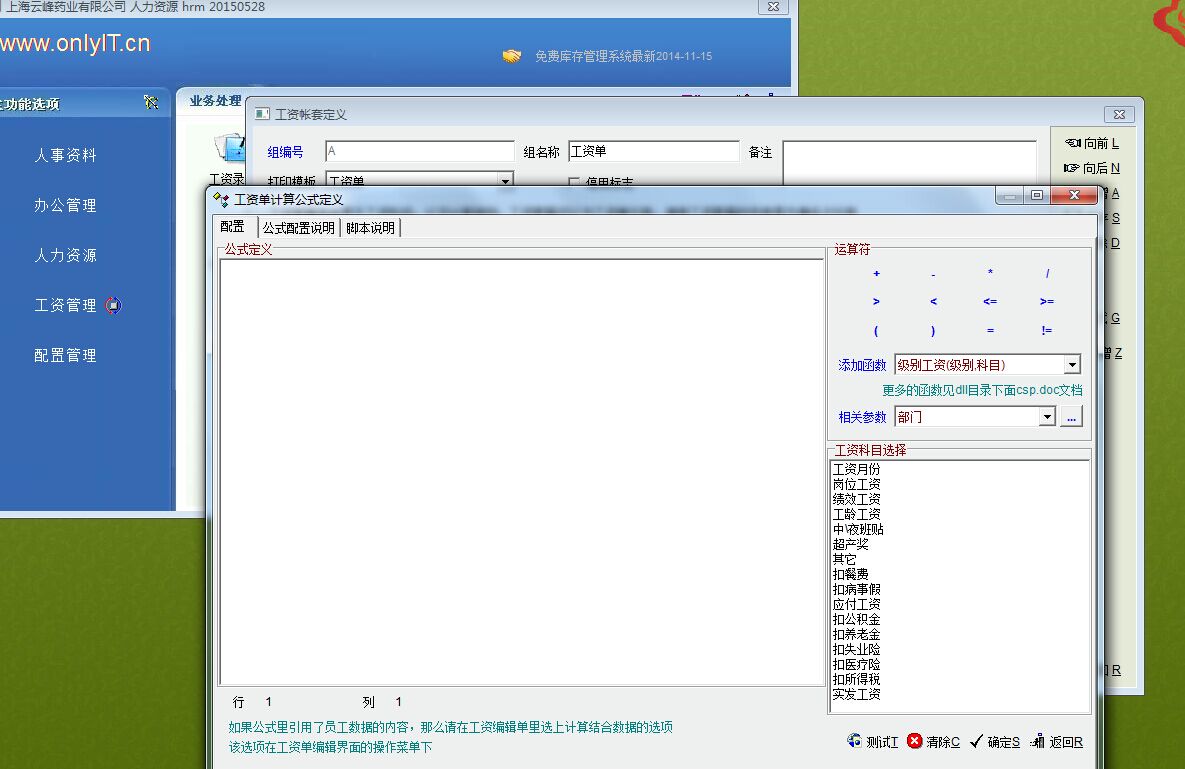Screen dimensions: 1185x769
Task: Open the 打印模板 dropdown arrow
Action: pos(505,182)
